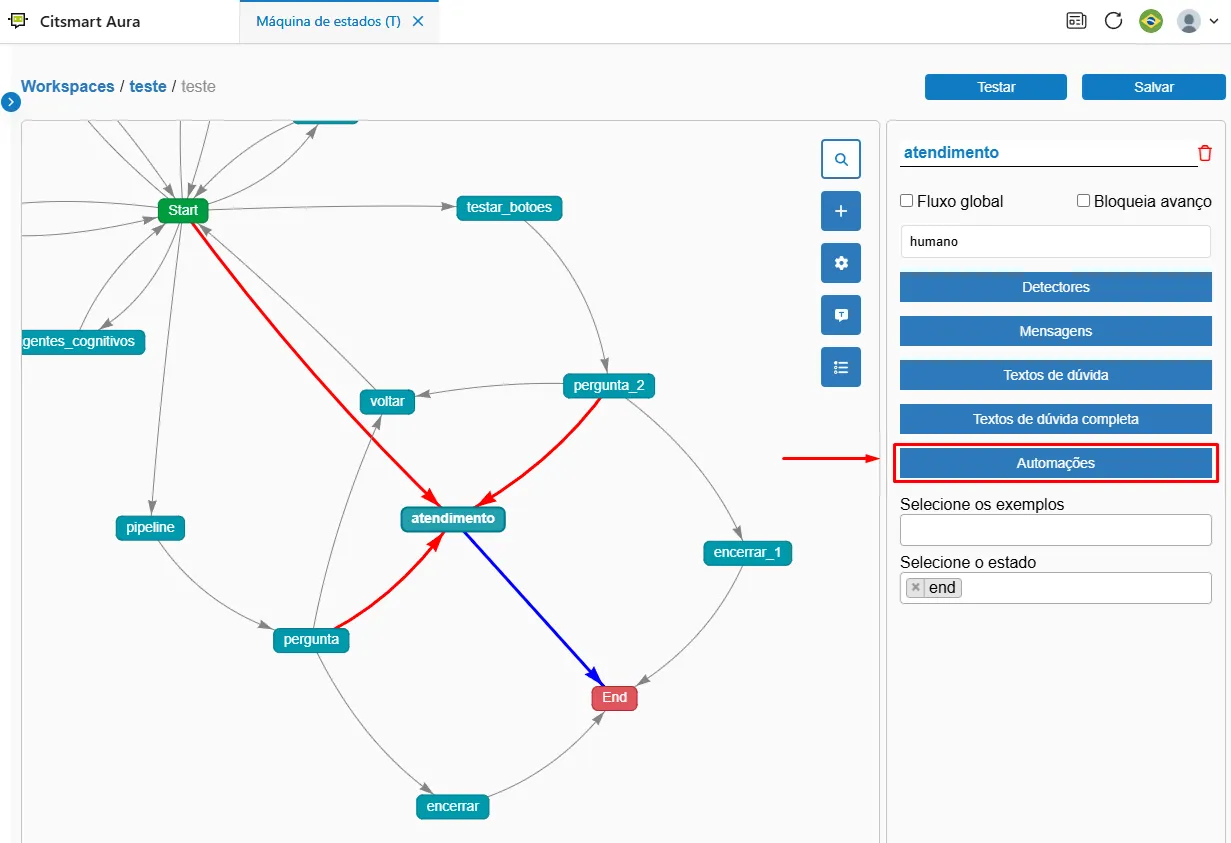1231x843 pixels.
Task: Open the Mensagens section
Action: 1056,331
